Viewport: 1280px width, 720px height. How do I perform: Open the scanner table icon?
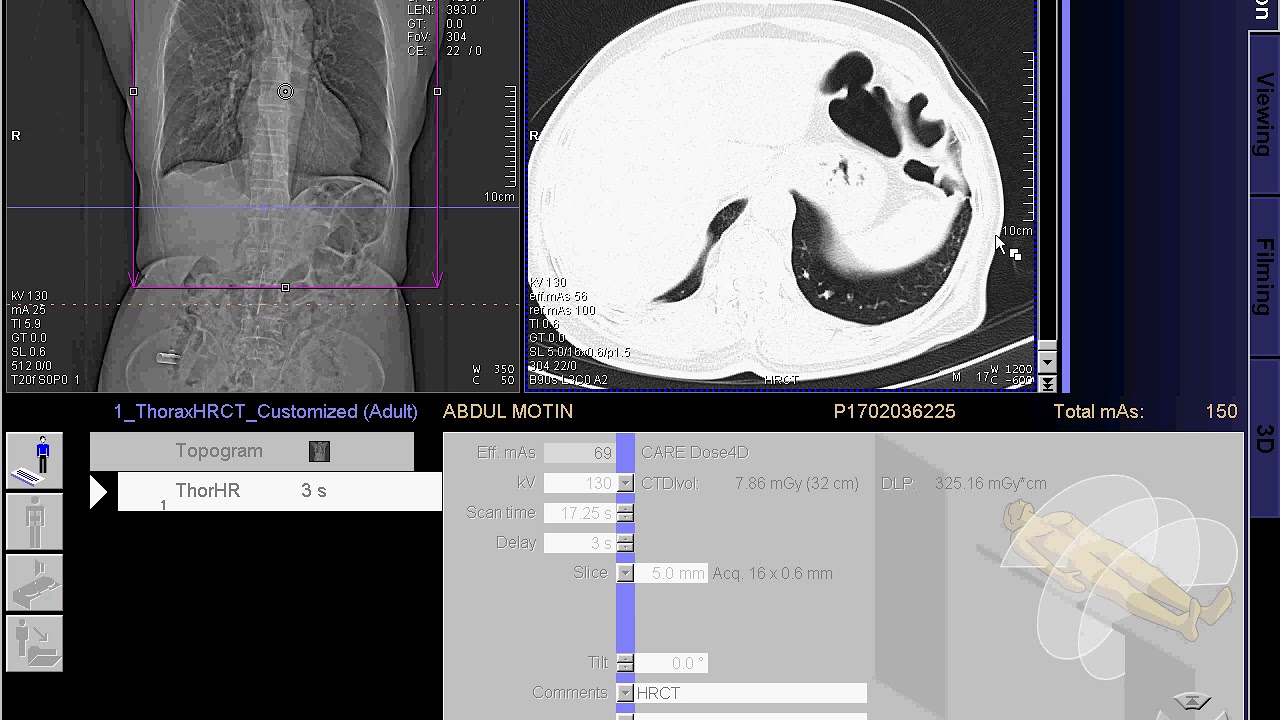click(x=35, y=583)
